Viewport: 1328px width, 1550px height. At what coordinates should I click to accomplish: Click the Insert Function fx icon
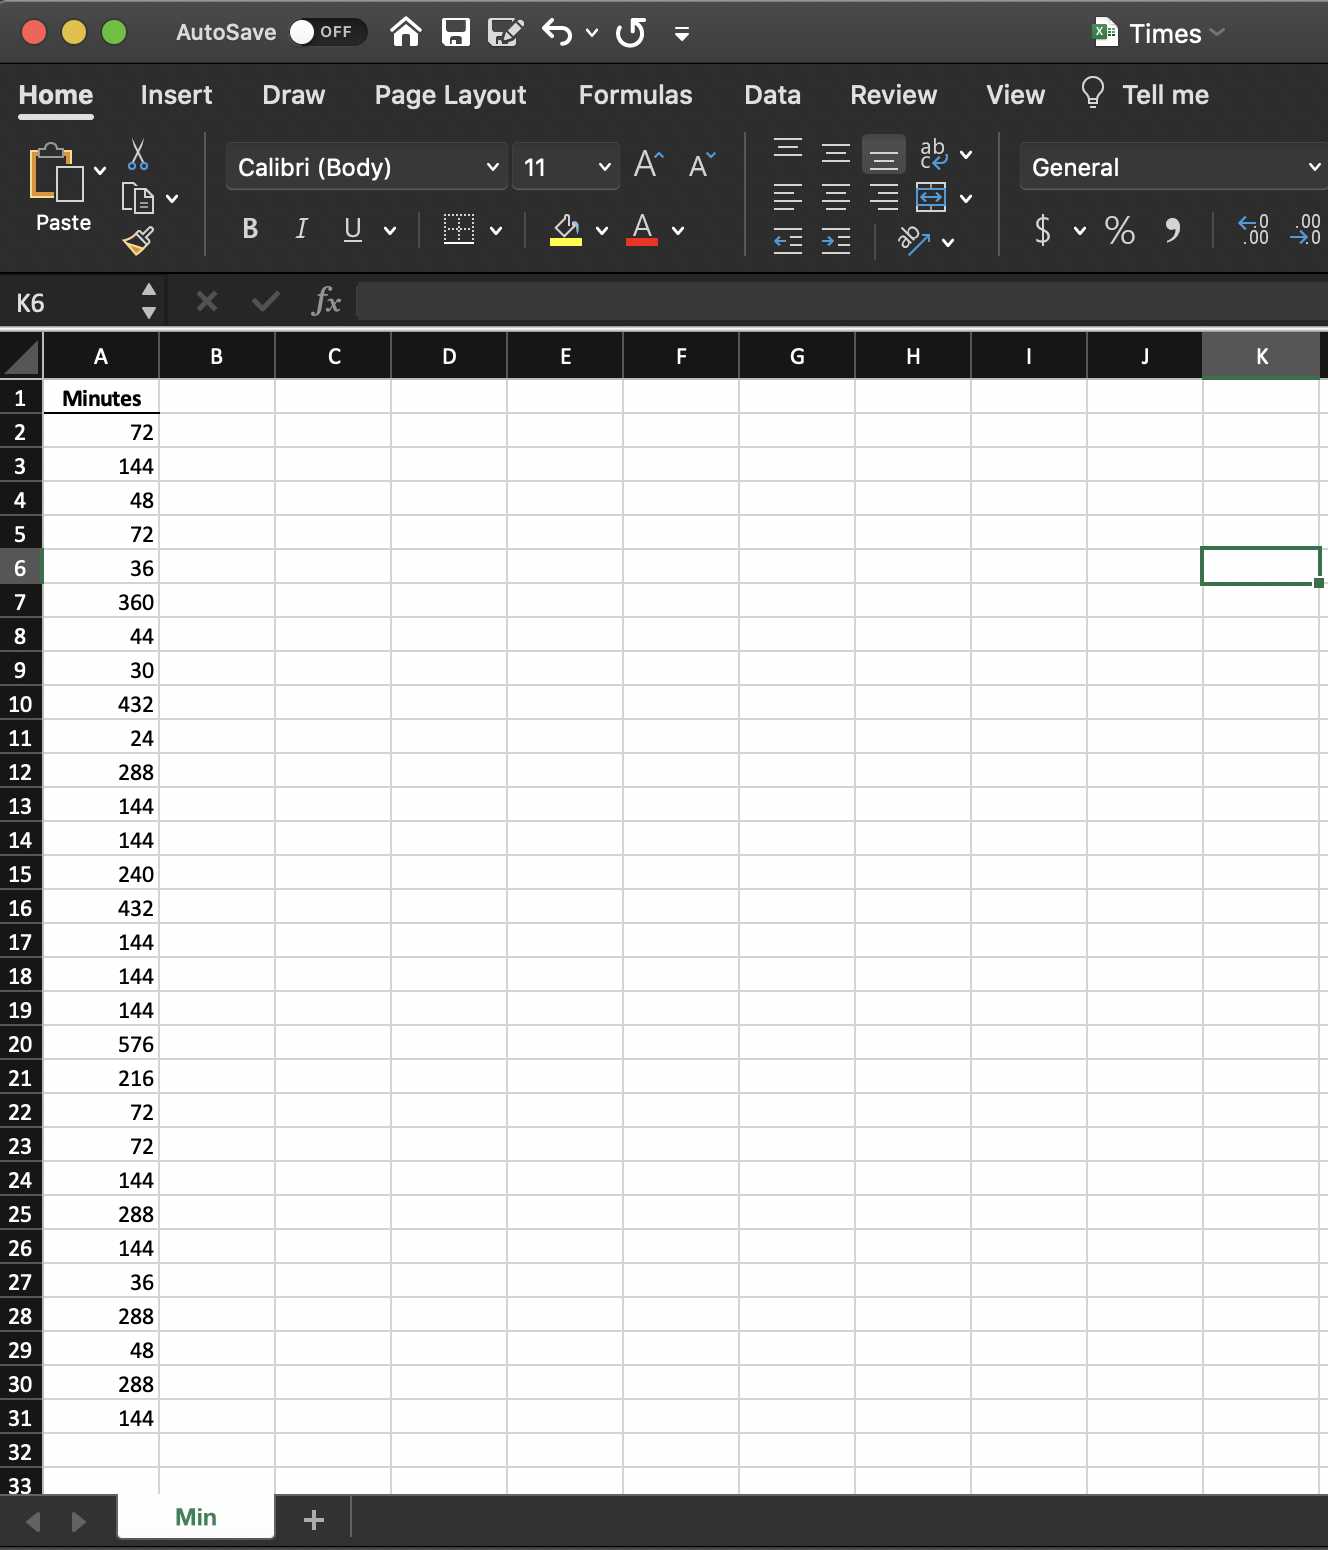coord(327,301)
